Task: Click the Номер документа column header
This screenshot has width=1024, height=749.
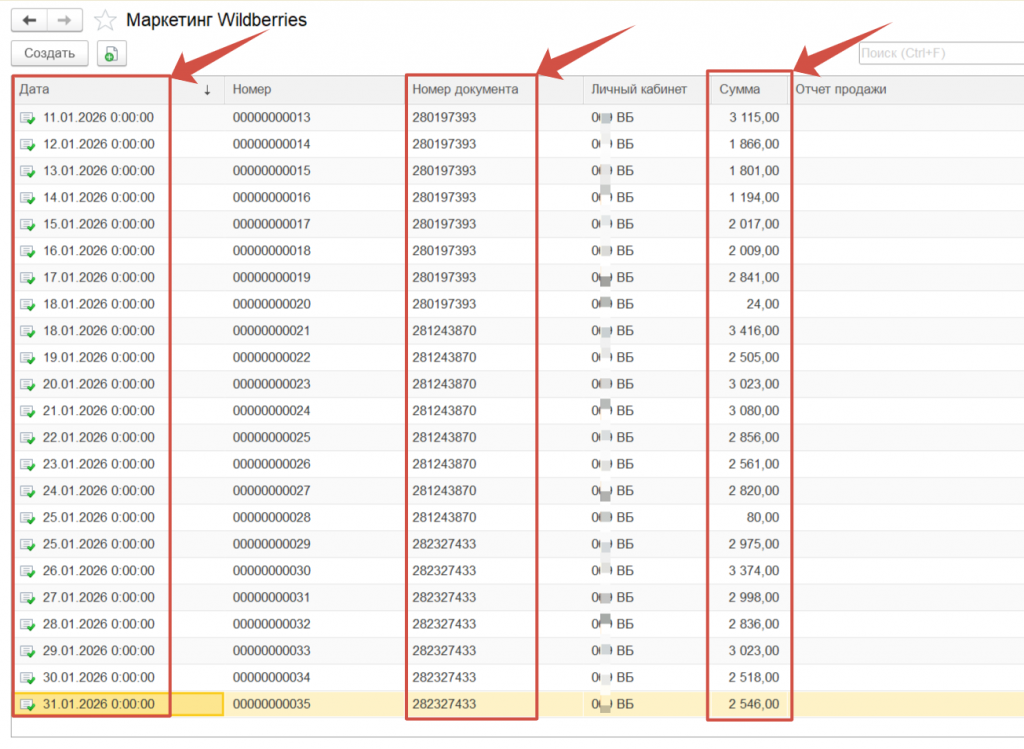Action: pyautogui.click(x=465, y=90)
